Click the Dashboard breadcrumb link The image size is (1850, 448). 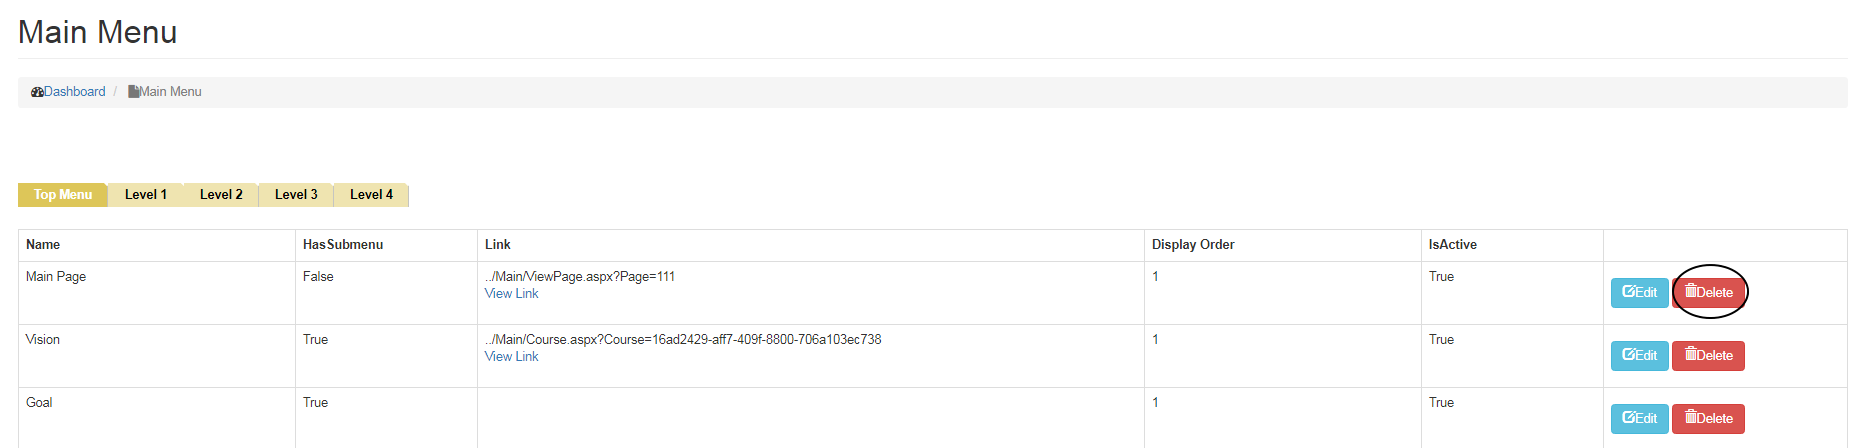(x=74, y=92)
